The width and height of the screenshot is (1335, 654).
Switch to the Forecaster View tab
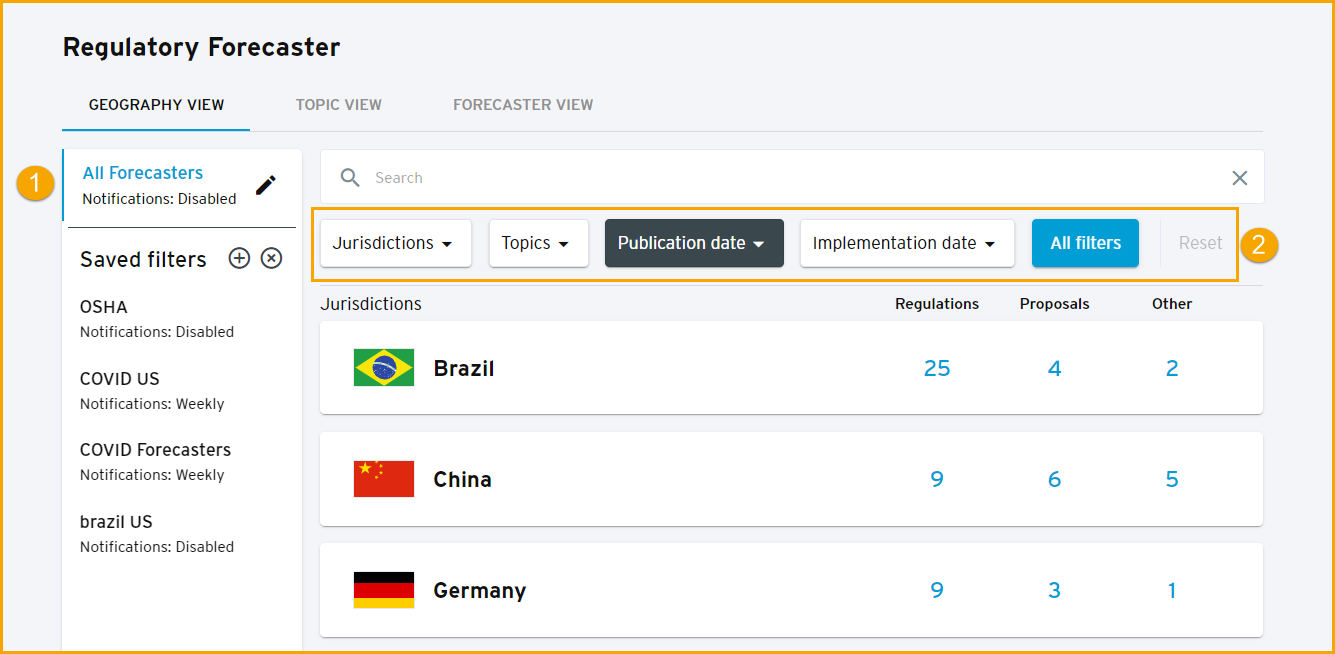tap(523, 104)
